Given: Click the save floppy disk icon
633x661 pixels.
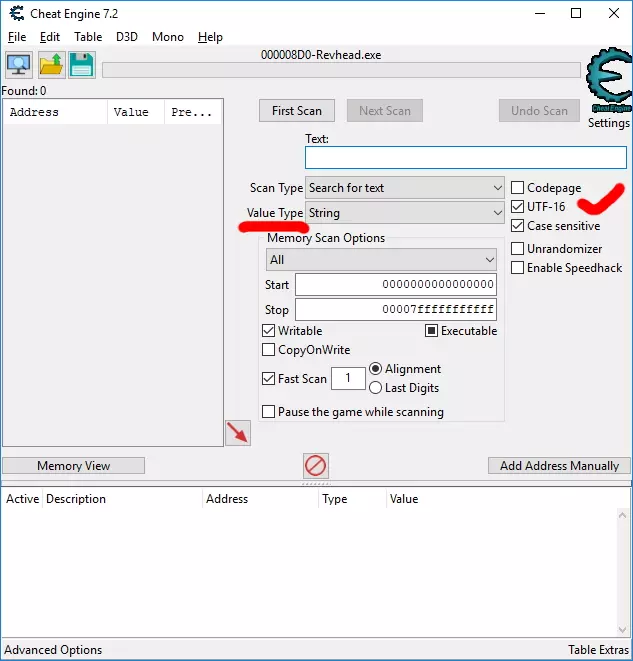Looking at the screenshot, I should 82,65.
